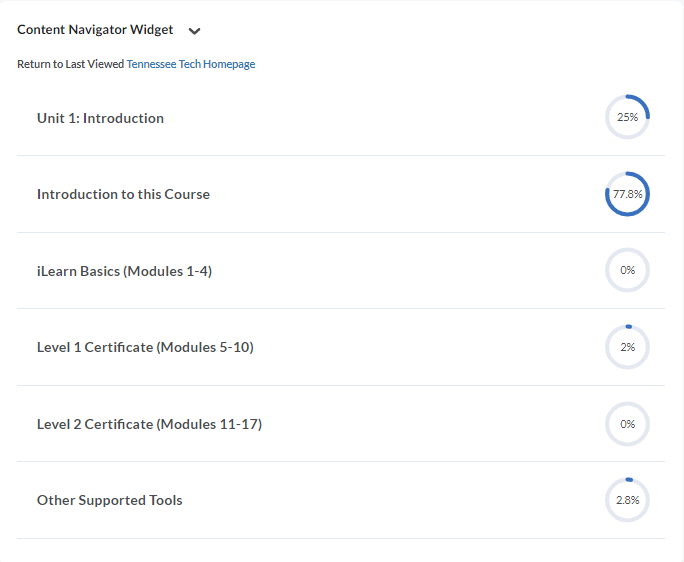Click Level 2 Certificate 0% progress circle

tap(627, 424)
